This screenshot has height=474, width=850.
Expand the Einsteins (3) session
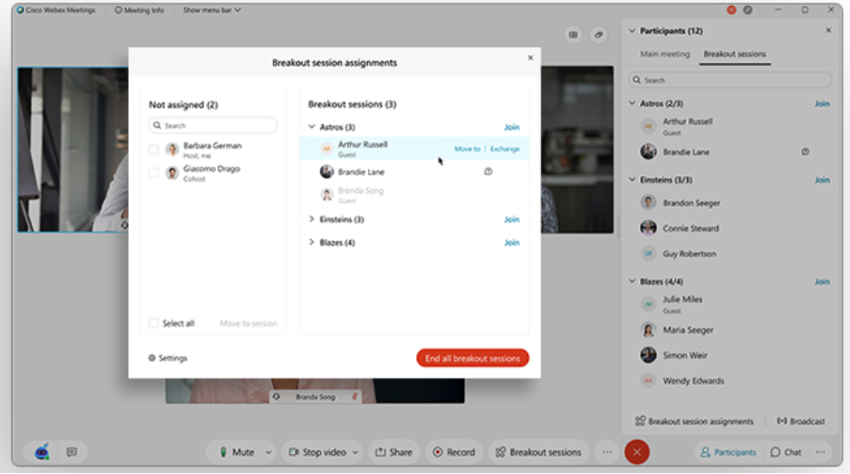(312, 219)
